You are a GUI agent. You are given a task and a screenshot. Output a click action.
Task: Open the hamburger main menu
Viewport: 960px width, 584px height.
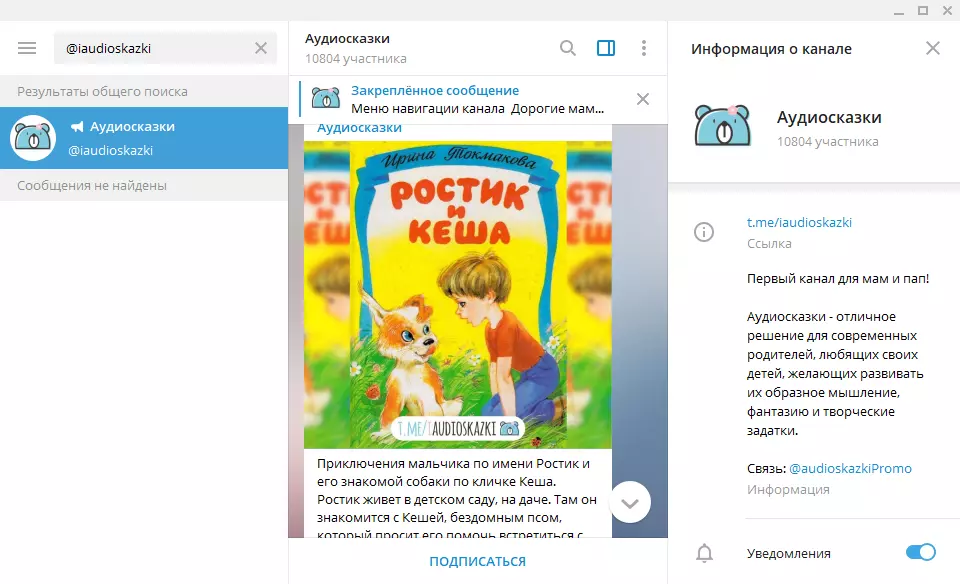27,48
